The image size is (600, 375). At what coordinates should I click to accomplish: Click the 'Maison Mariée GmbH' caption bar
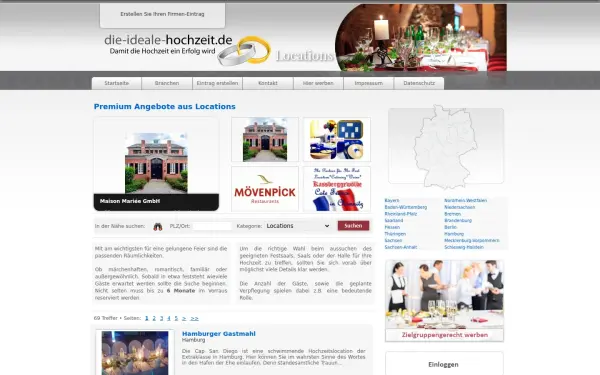pos(156,202)
